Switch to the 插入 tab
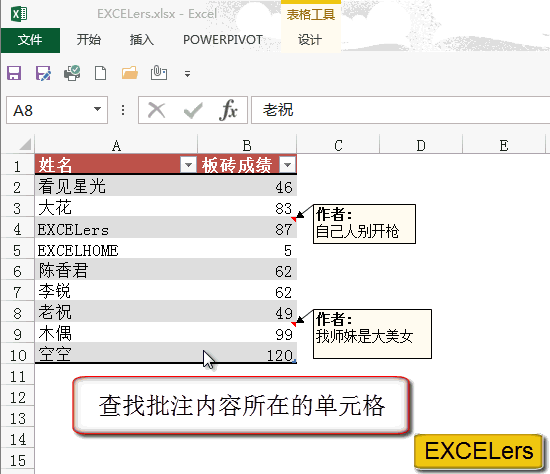Image resolution: width=550 pixels, height=474 pixels. point(142,40)
